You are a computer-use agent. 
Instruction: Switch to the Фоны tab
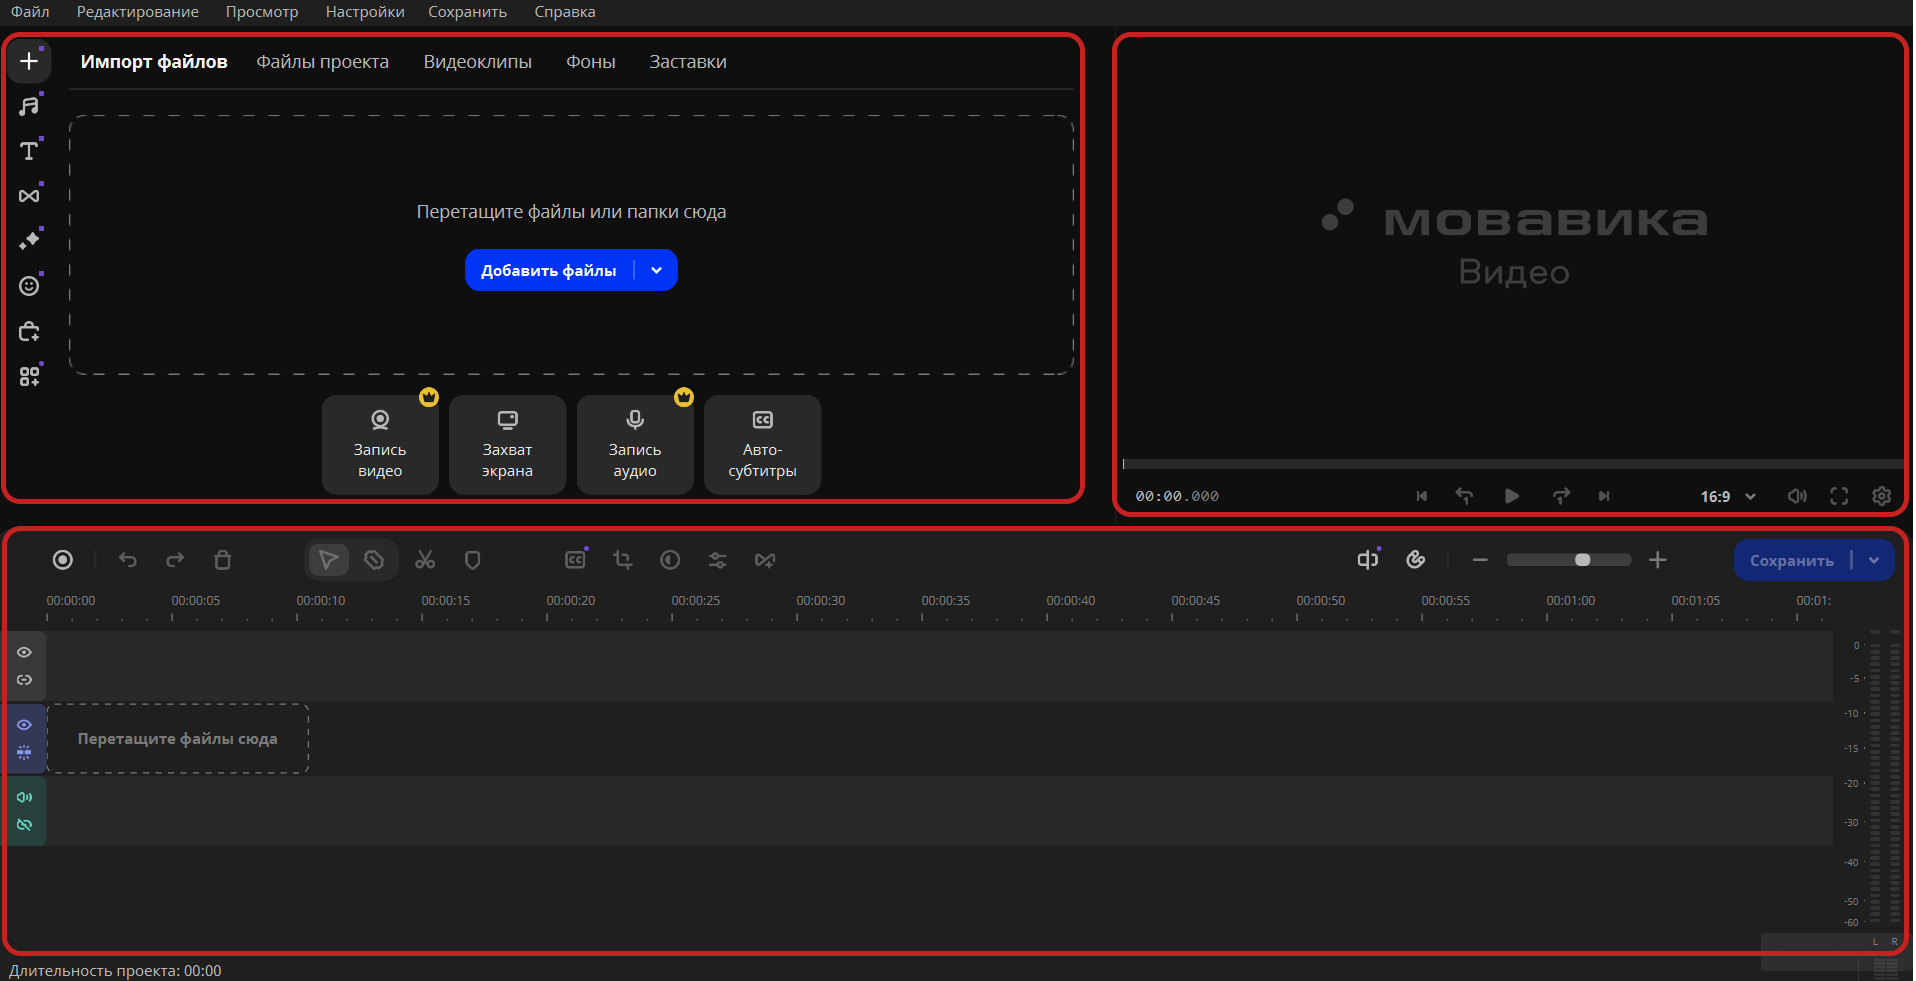tap(590, 61)
